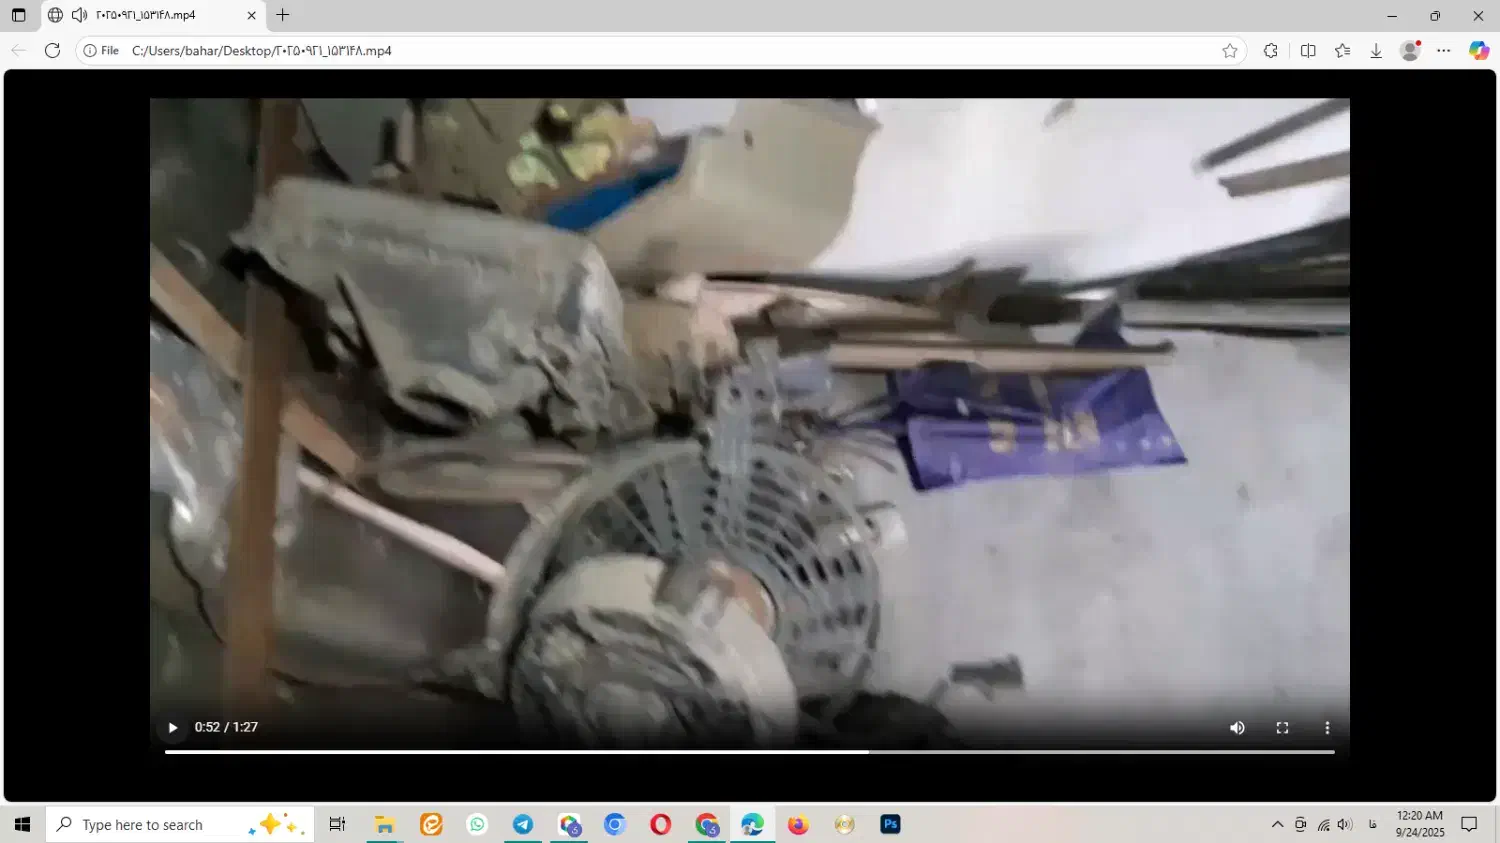1500x843 pixels.
Task: Refresh the current page
Action: (x=53, y=51)
